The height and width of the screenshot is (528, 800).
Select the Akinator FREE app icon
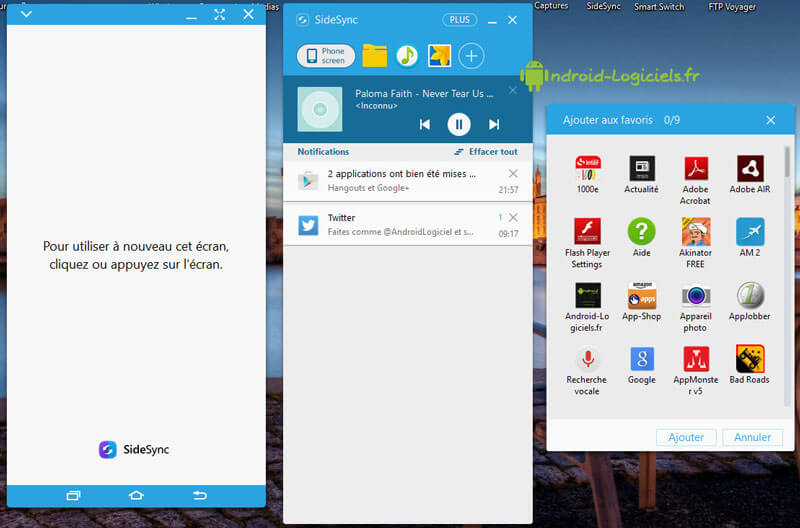695,232
